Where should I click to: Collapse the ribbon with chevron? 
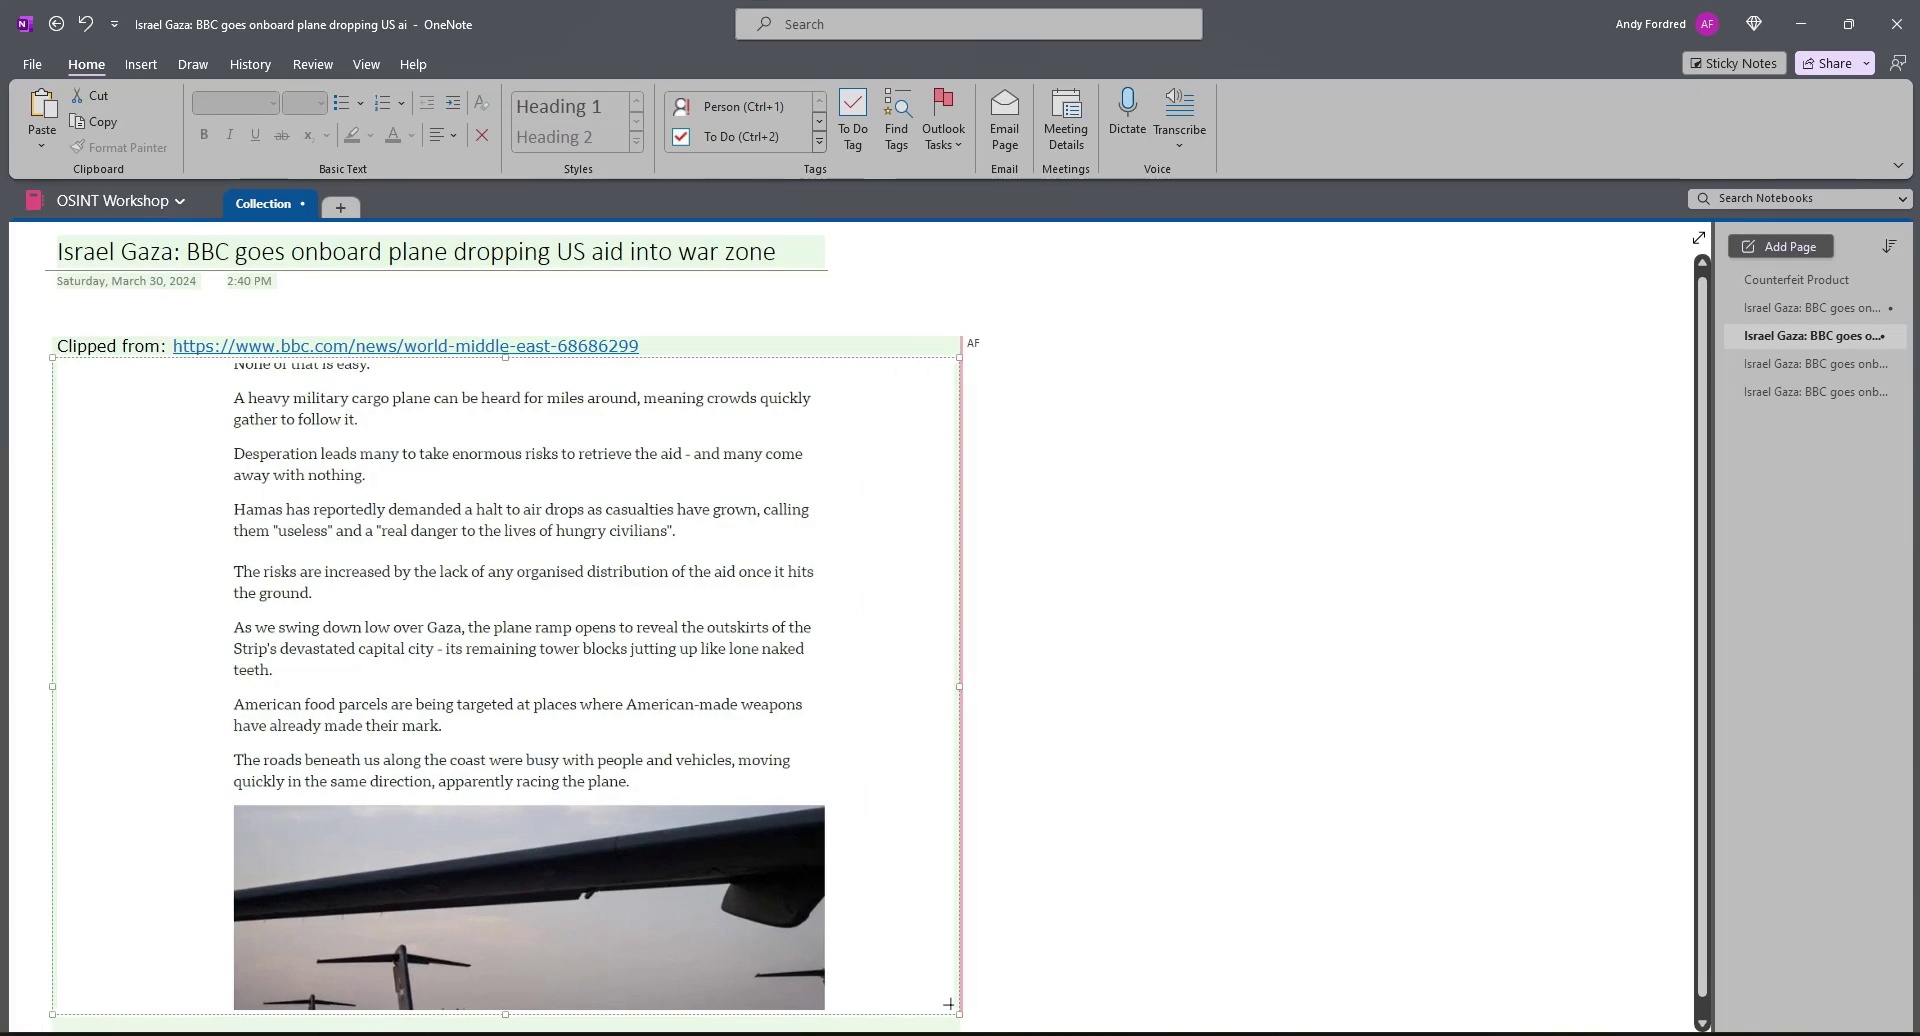pyautogui.click(x=1898, y=165)
